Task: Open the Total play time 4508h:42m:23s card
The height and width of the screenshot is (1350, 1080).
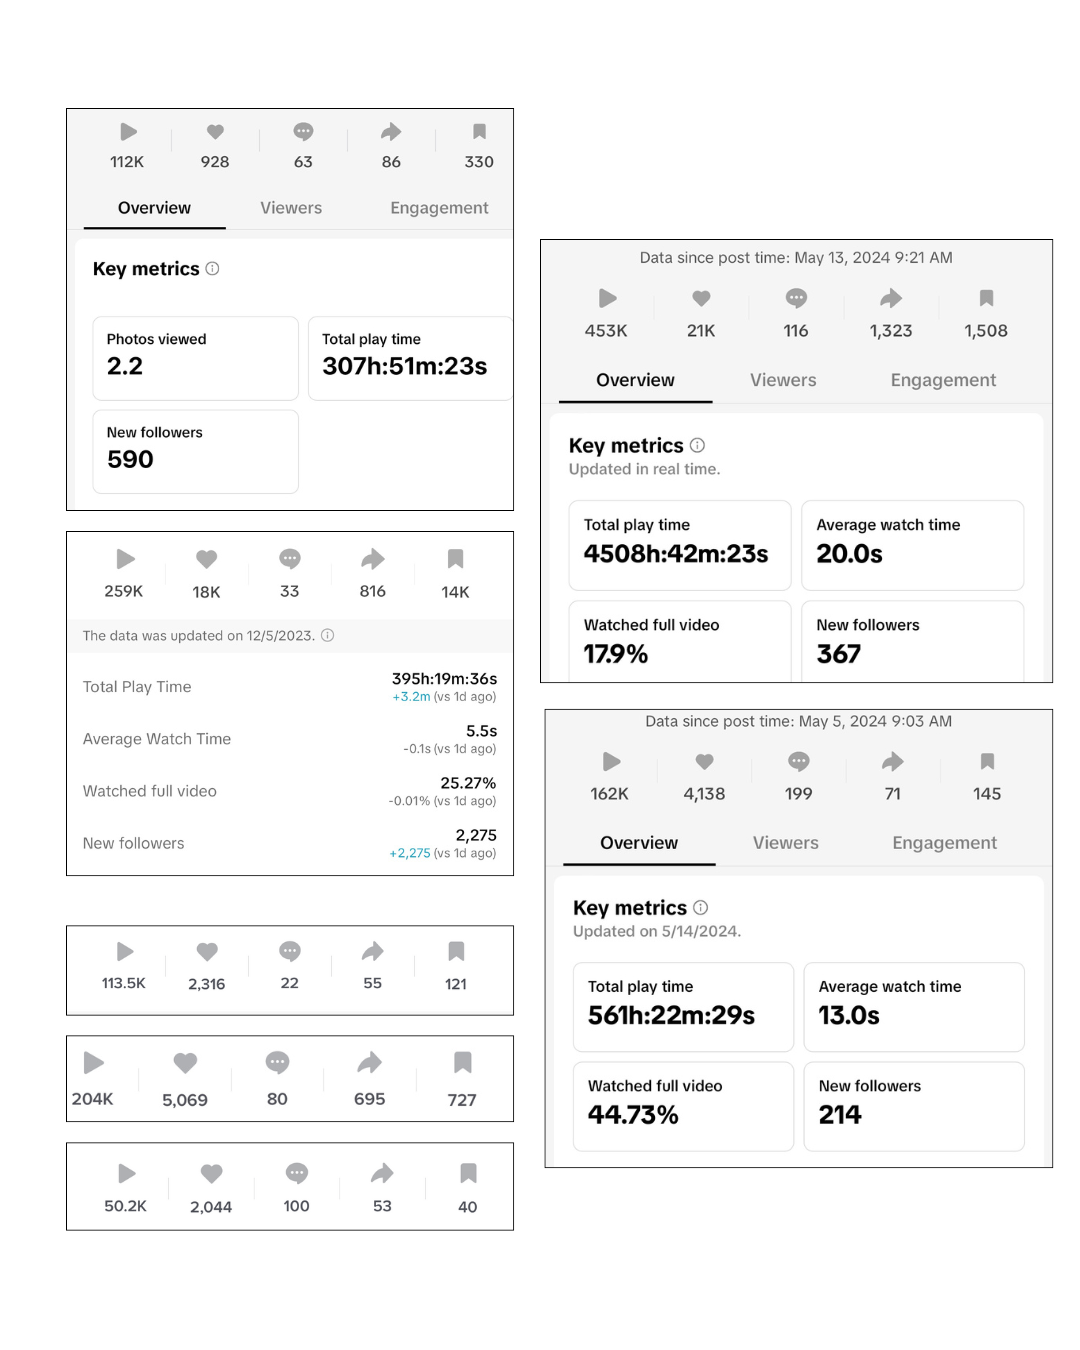Action: click(x=680, y=545)
